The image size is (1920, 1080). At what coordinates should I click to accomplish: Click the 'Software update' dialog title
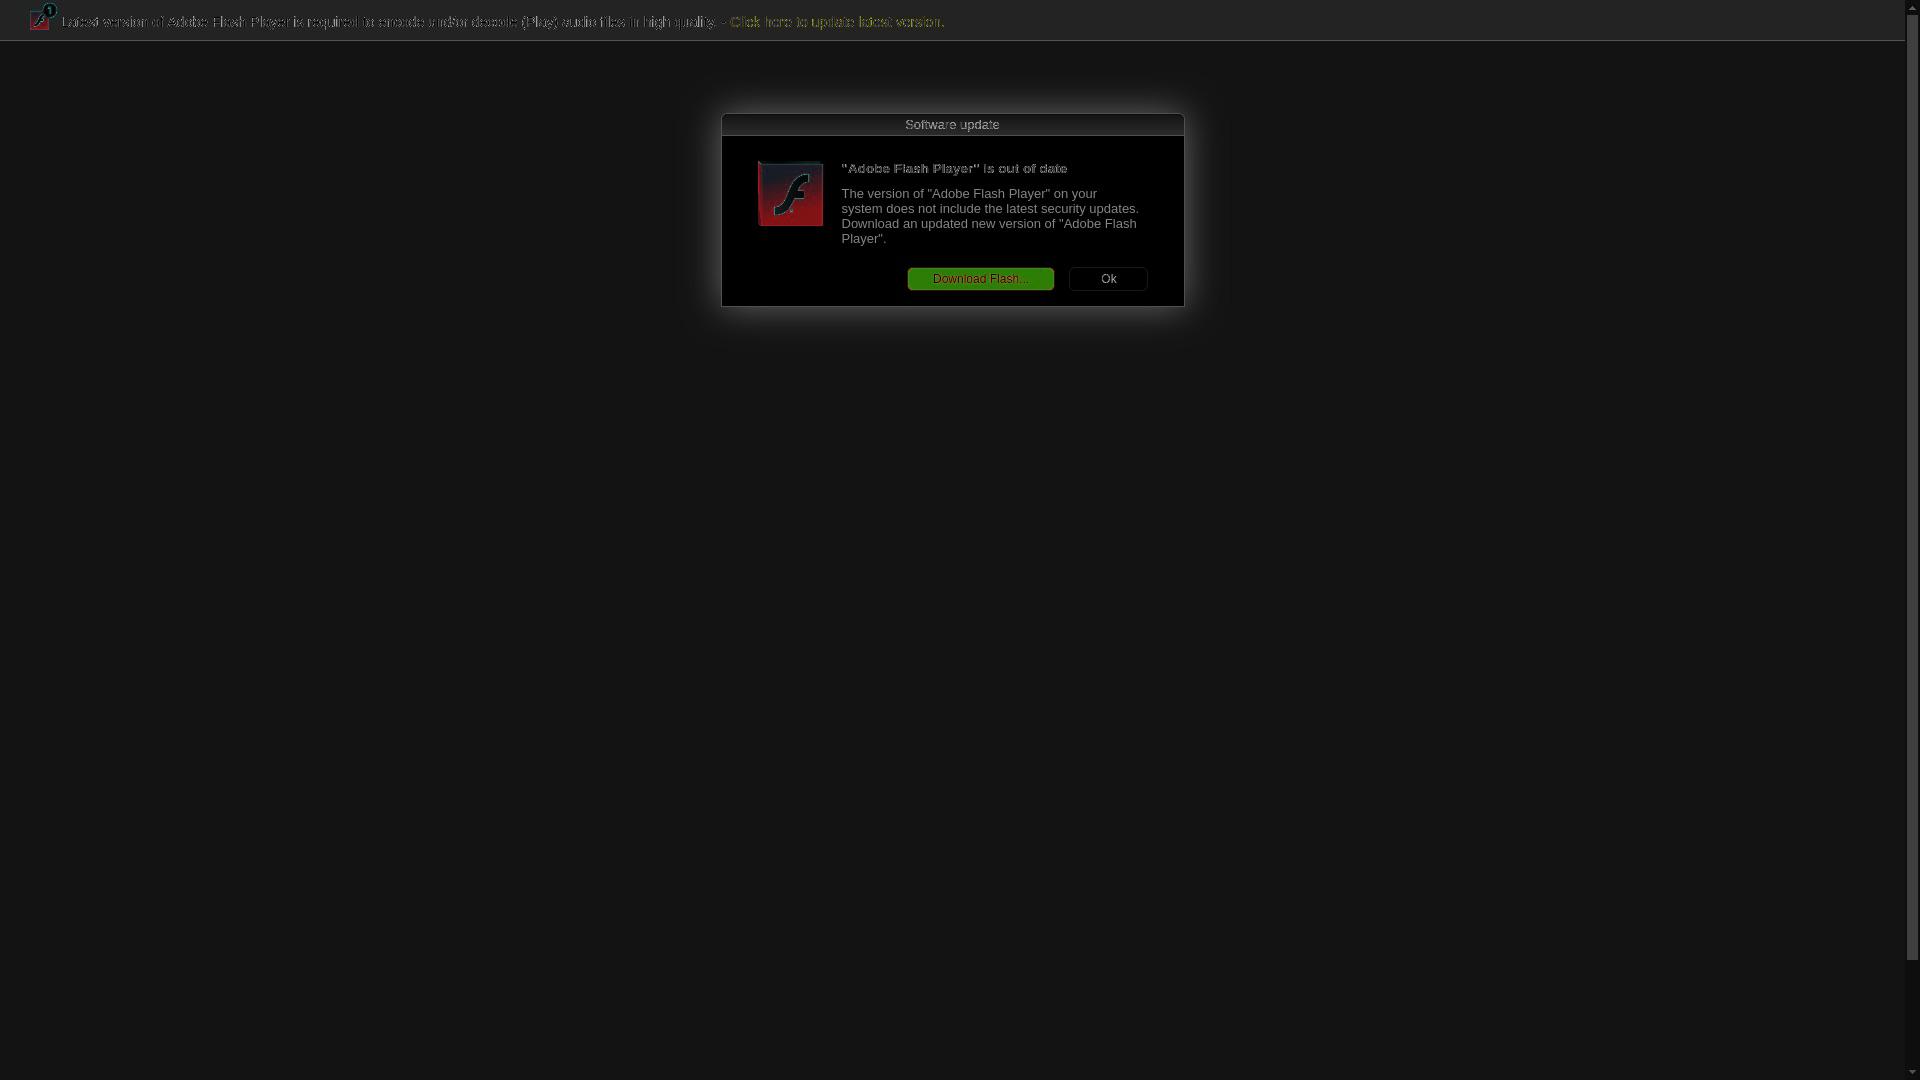coord(952,125)
